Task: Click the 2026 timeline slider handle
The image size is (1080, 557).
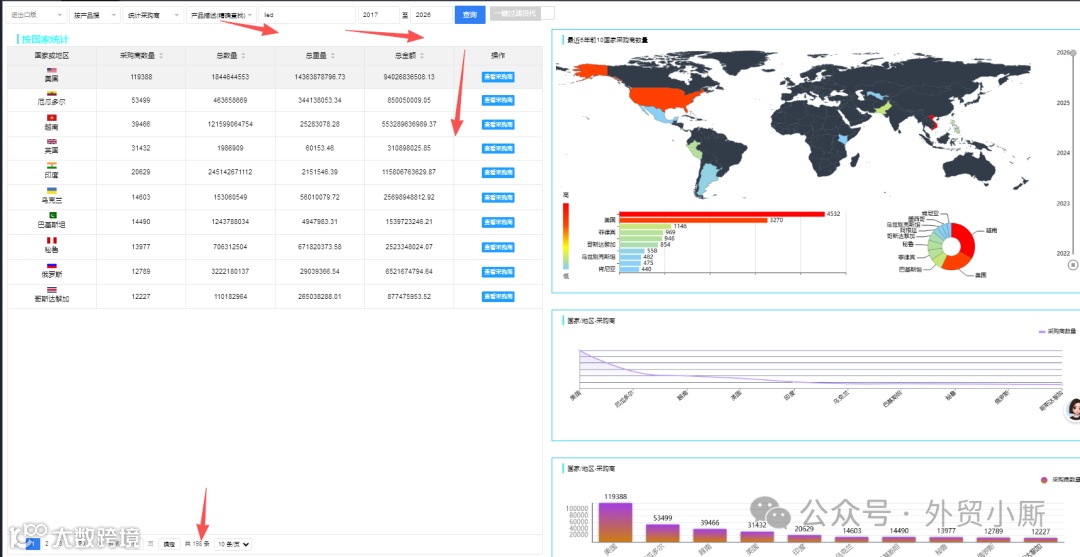Action: coord(1072,52)
